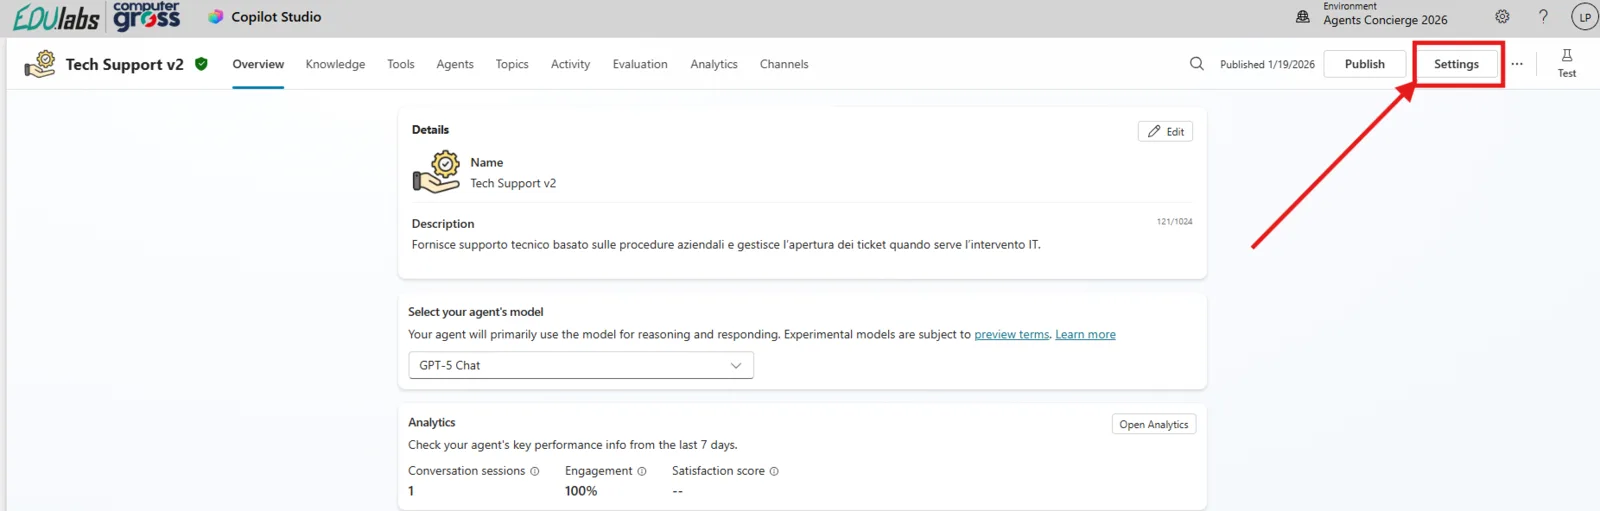The height and width of the screenshot is (511, 1600).
Task: Go to the Channels tab
Action: click(783, 64)
